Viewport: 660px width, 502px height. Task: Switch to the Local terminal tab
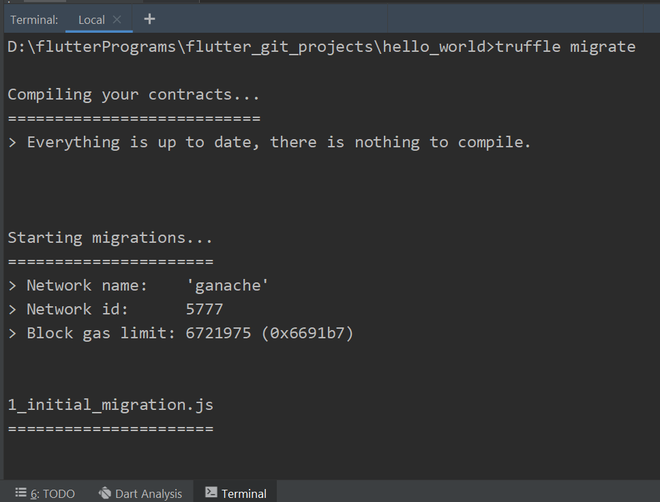[x=91, y=19]
